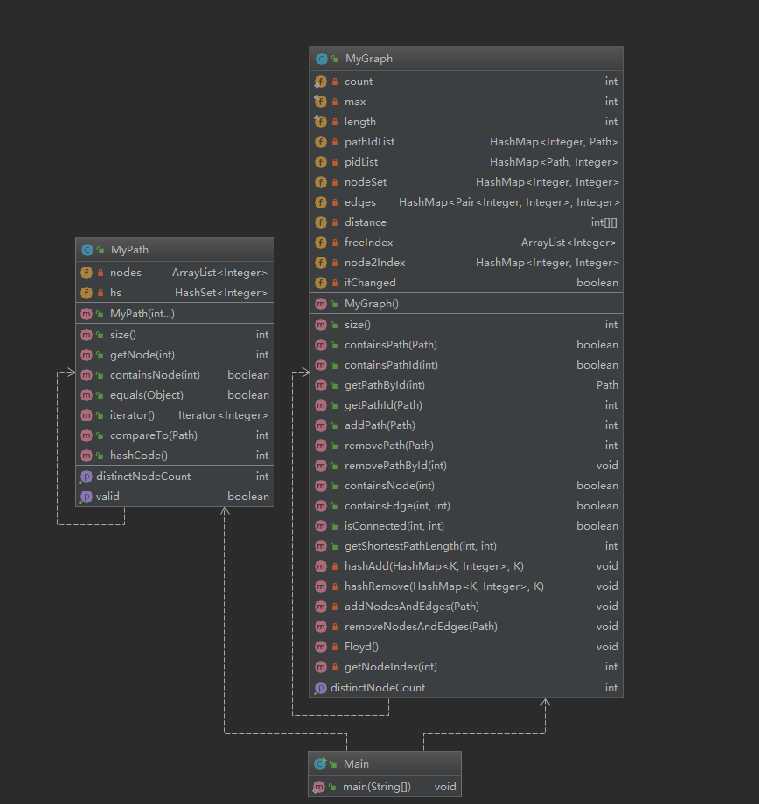Select the getPathById(int) method row
The height and width of the screenshot is (804, 759).
click(x=467, y=385)
